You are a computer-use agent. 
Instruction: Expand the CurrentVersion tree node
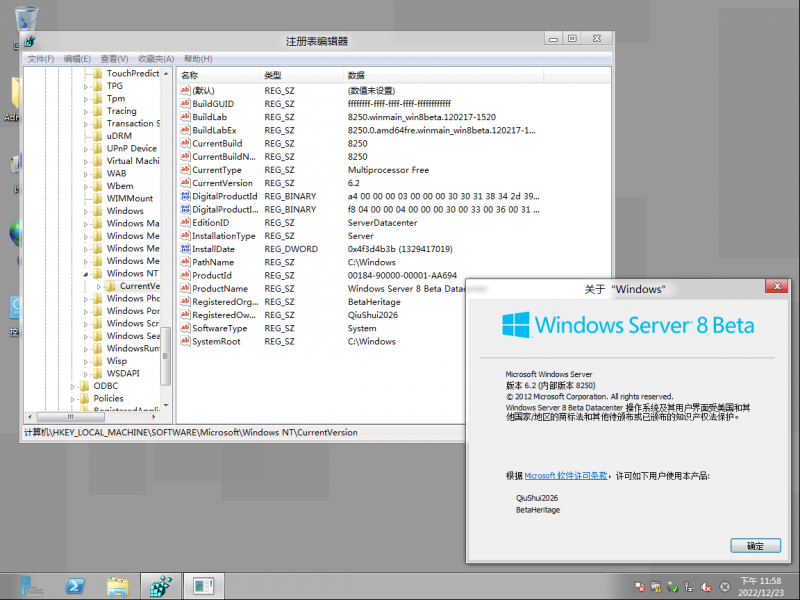(x=99, y=287)
